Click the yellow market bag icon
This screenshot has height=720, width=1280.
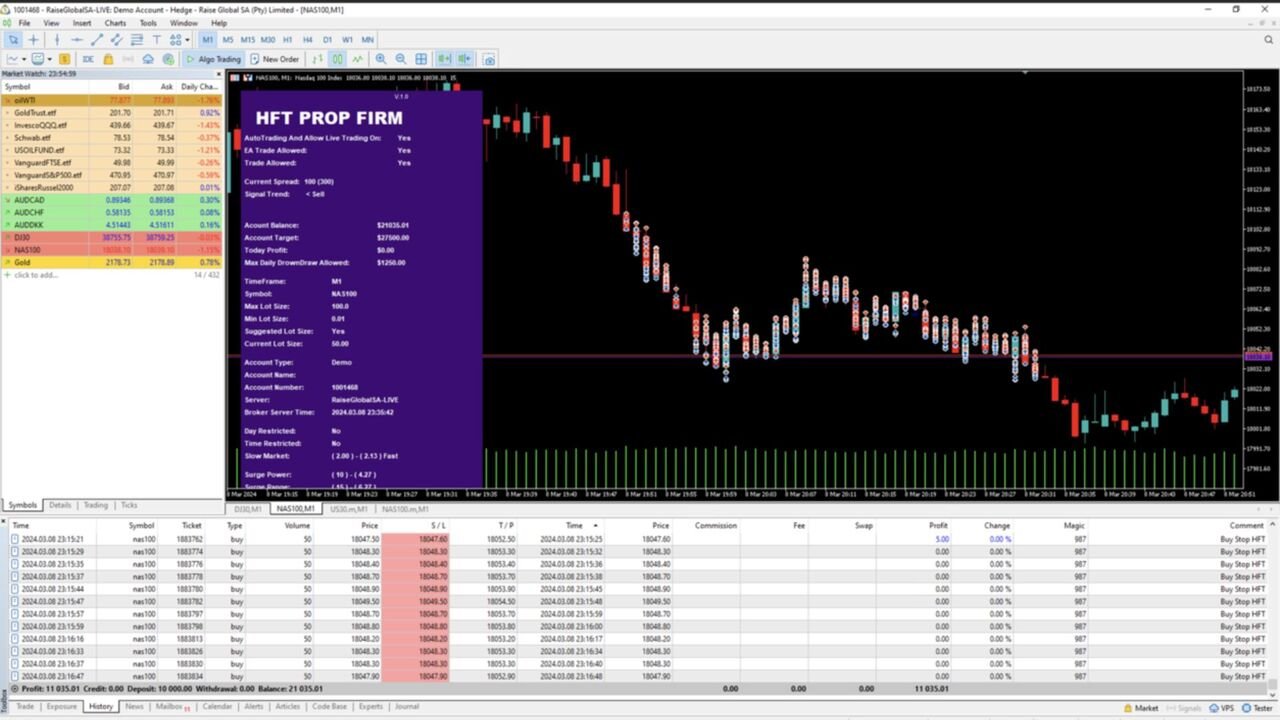[x=108, y=59]
